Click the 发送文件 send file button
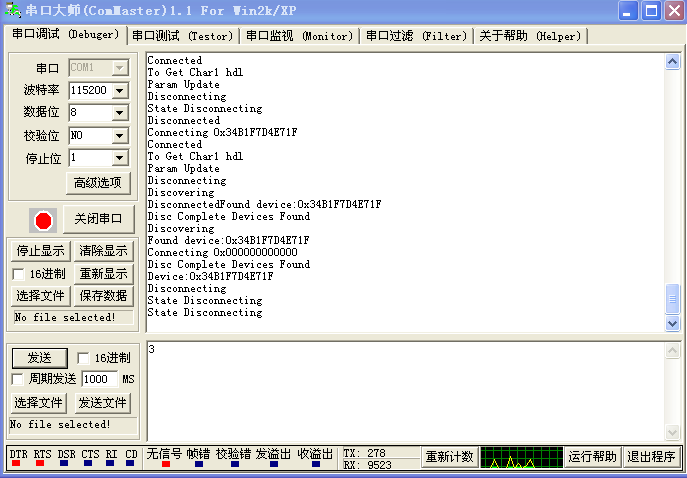Viewport: 687px width, 478px height. click(102, 403)
